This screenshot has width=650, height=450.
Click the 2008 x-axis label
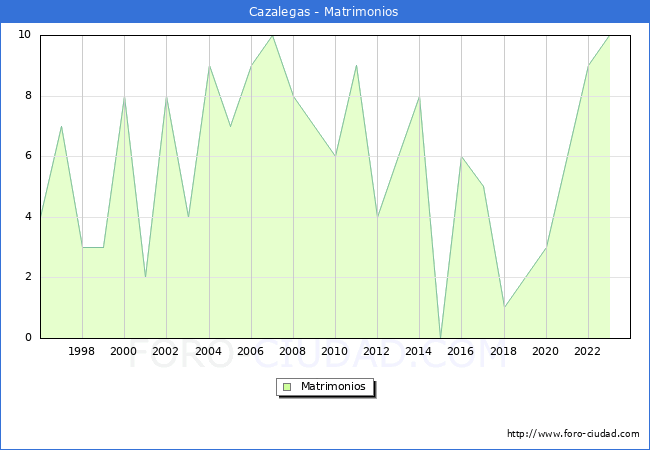point(292,352)
